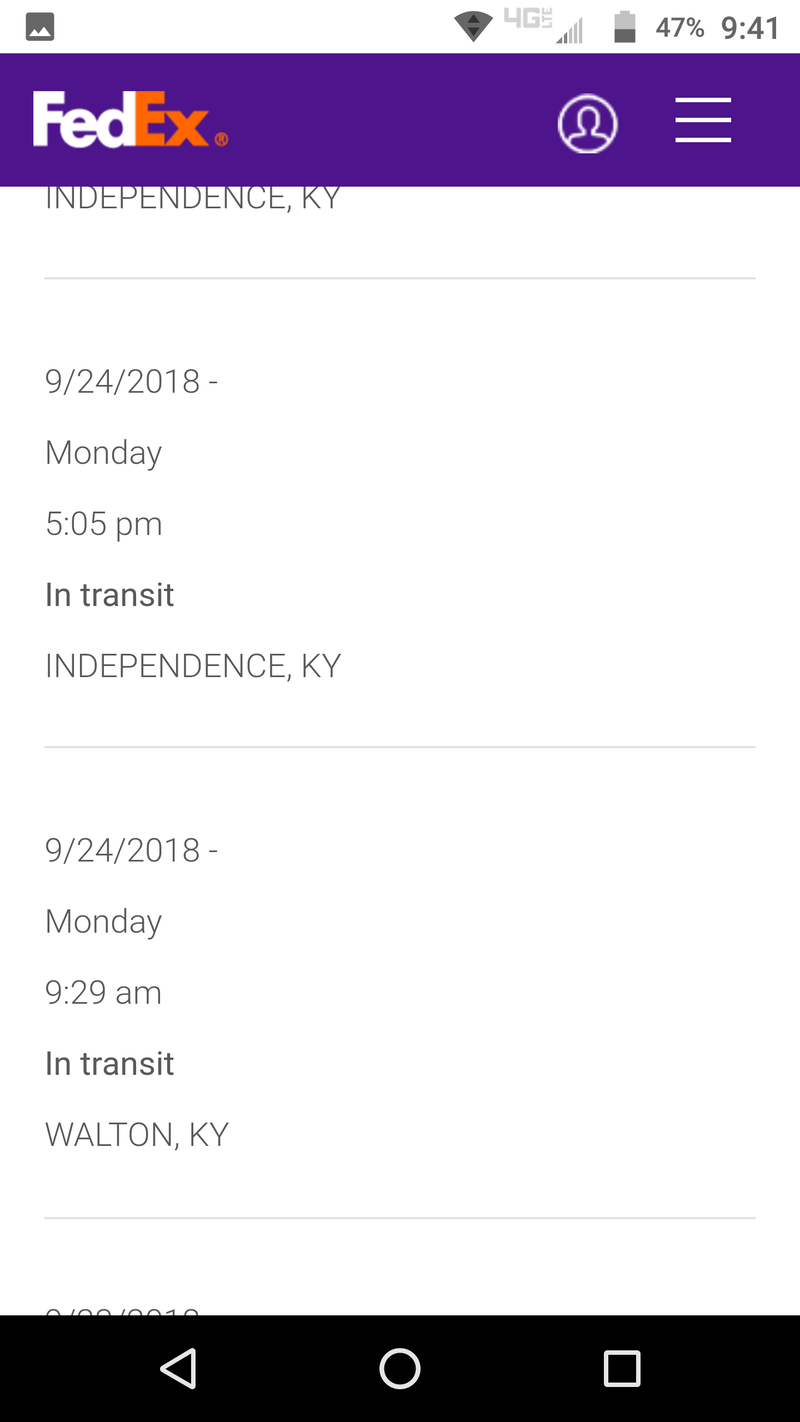Tap the image notification icon in status bar
This screenshot has width=800, height=1422.
[x=40, y=27]
